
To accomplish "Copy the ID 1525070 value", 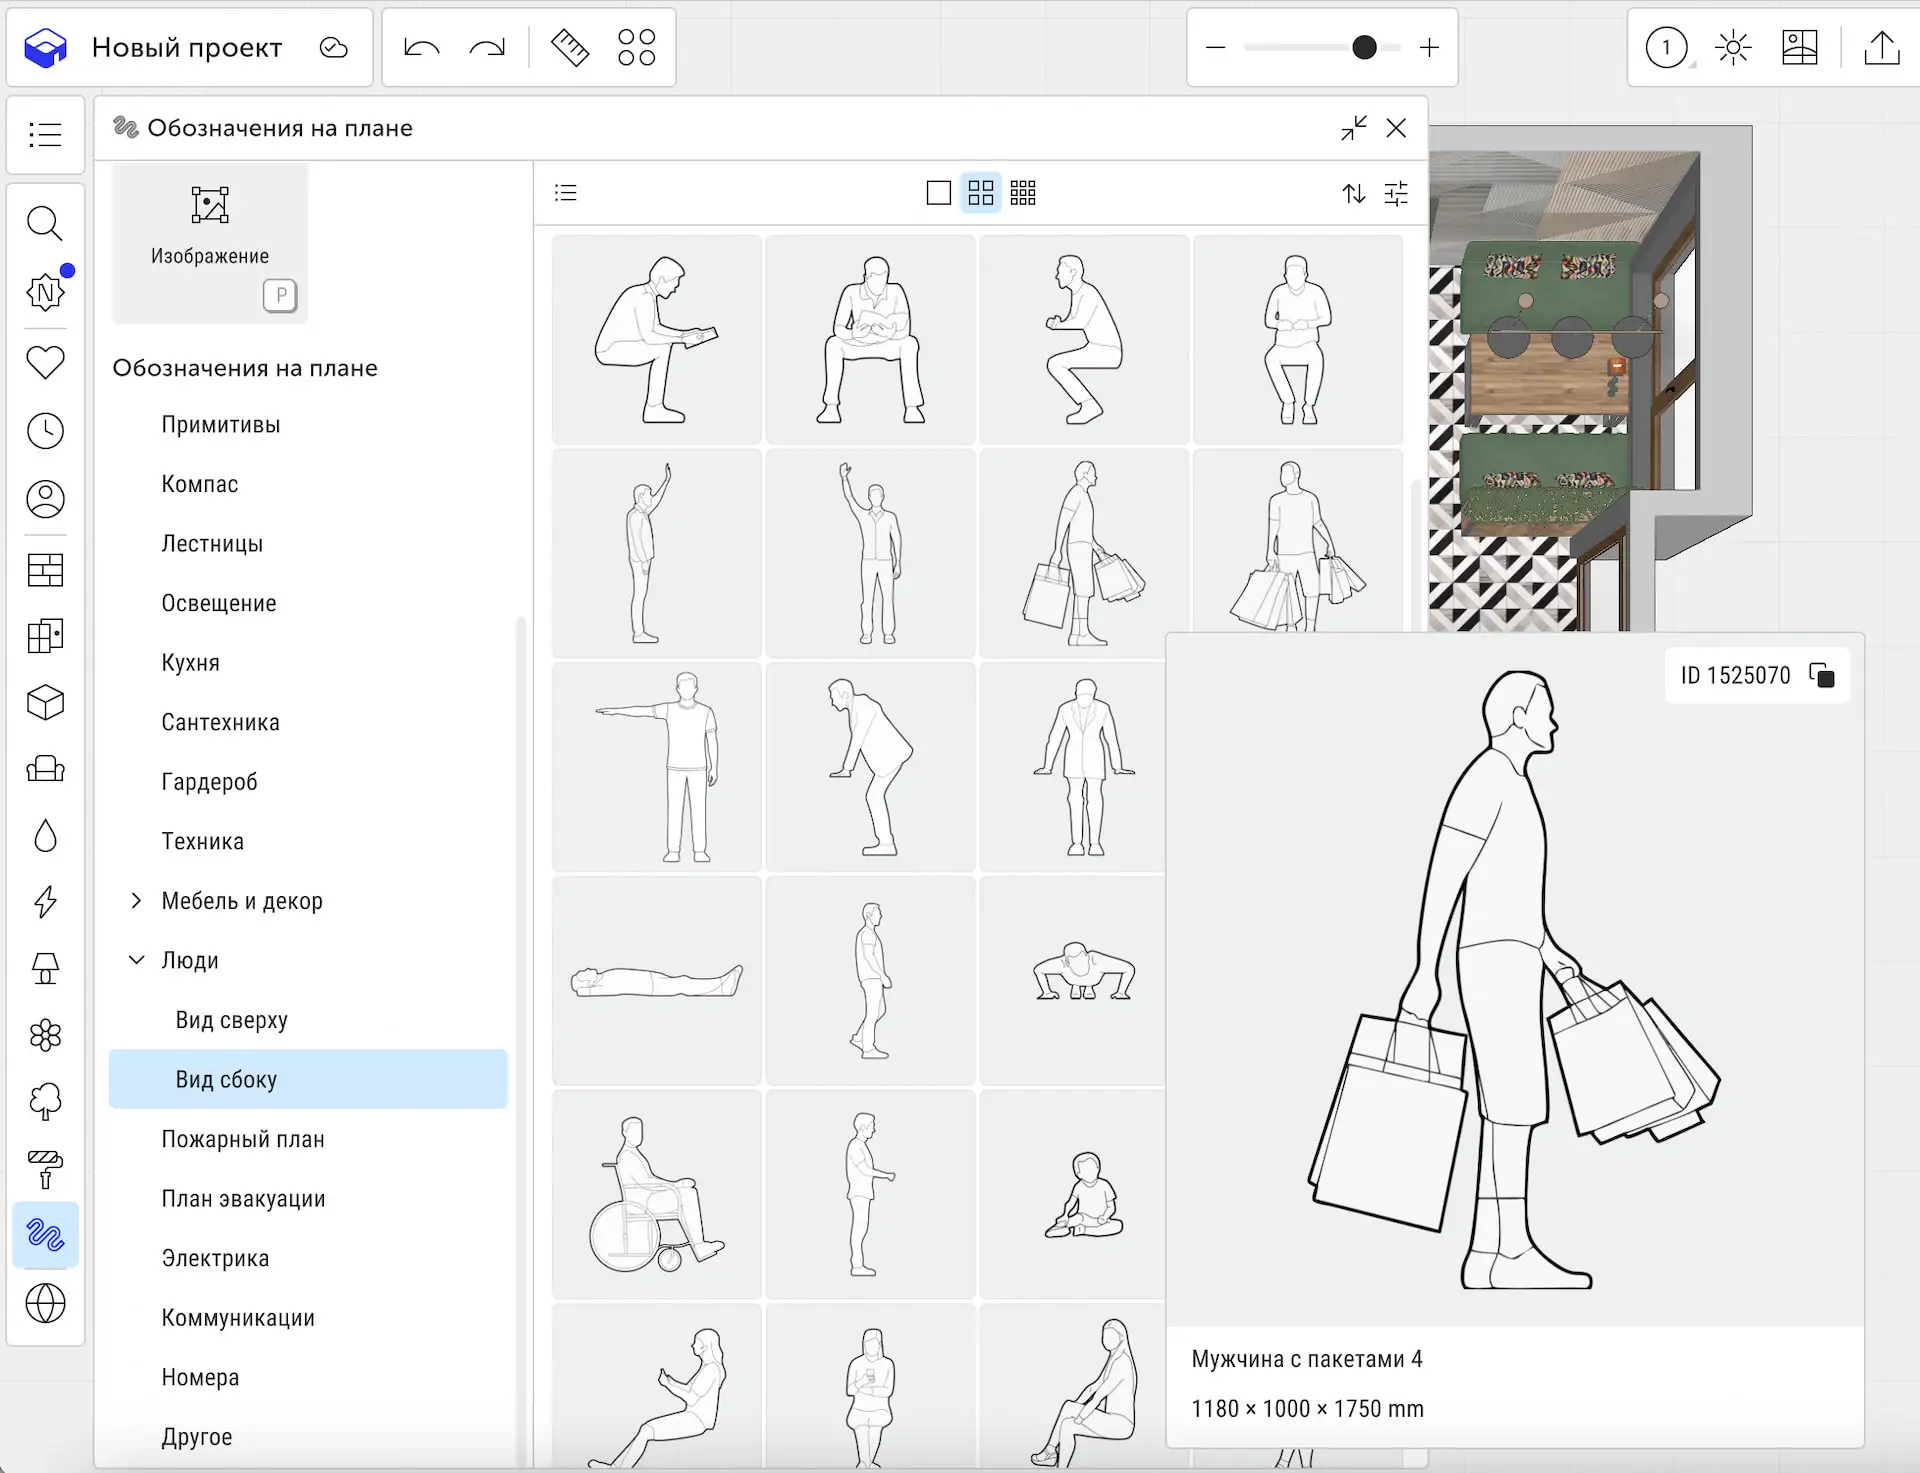I will 1822,675.
